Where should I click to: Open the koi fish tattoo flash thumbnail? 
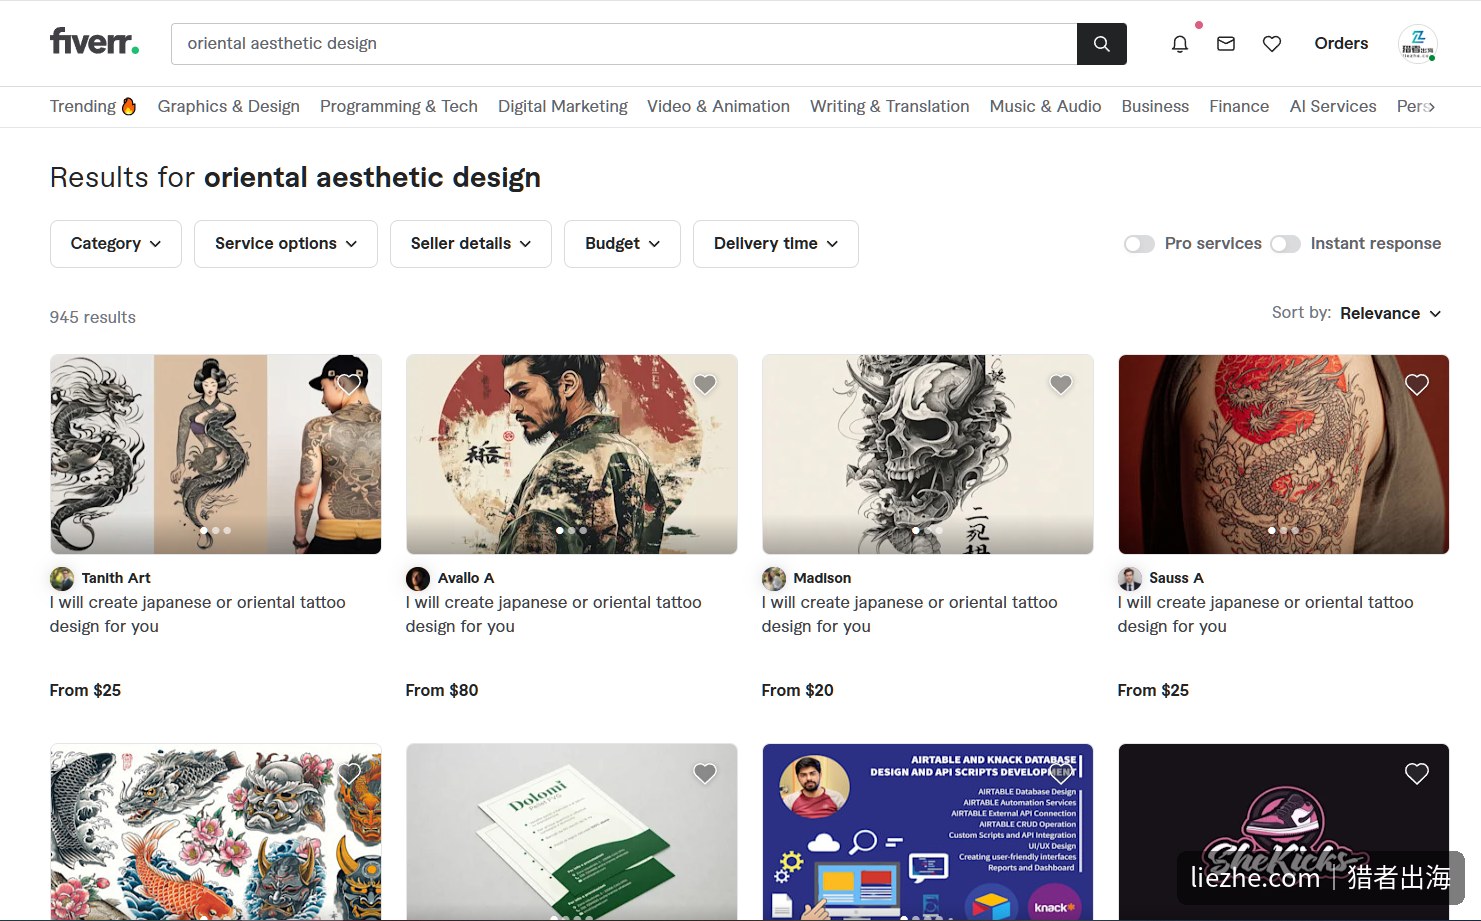216,832
